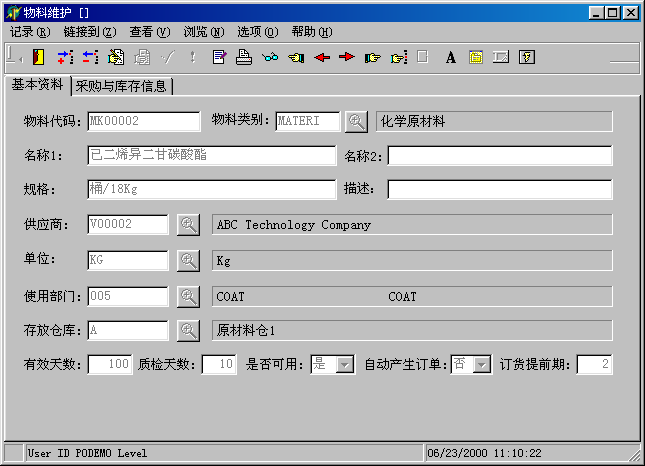
Task: Open the 记录 menu
Action: (29, 32)
